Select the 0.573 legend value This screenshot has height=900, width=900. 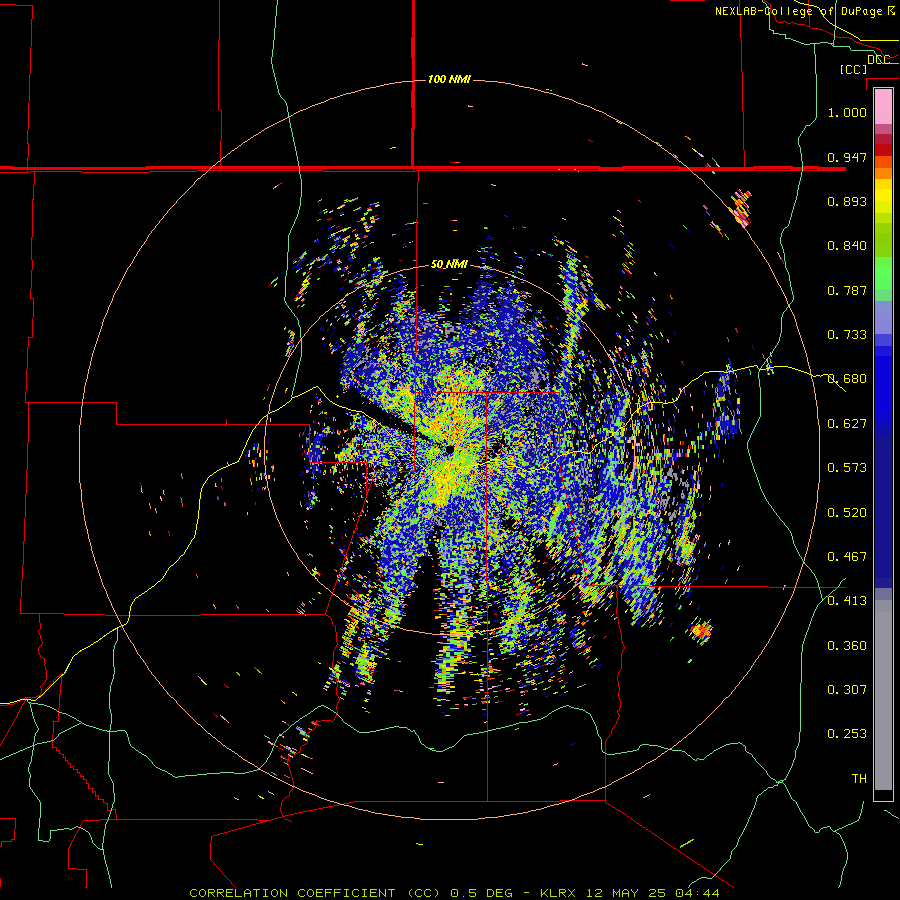pyautogui.click(x=847, y=468)
